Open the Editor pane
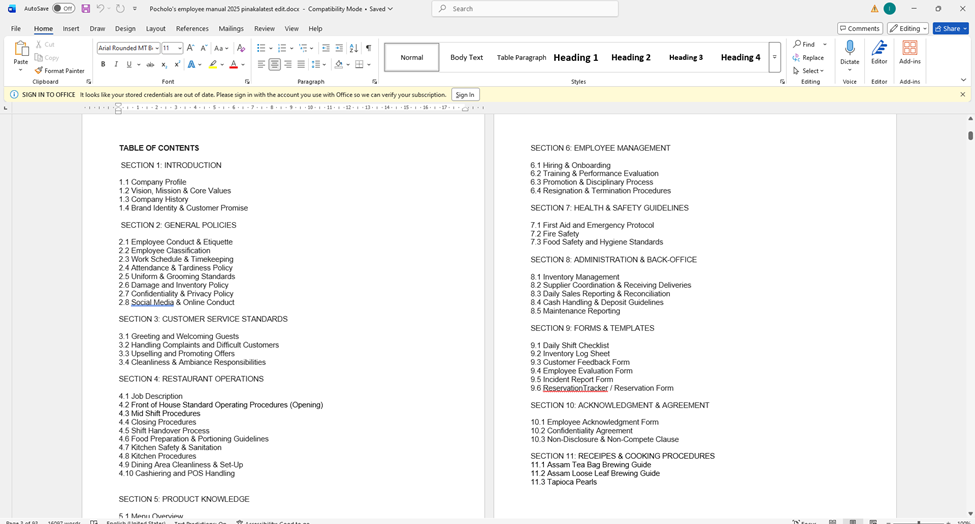 [x=879, y=52]
